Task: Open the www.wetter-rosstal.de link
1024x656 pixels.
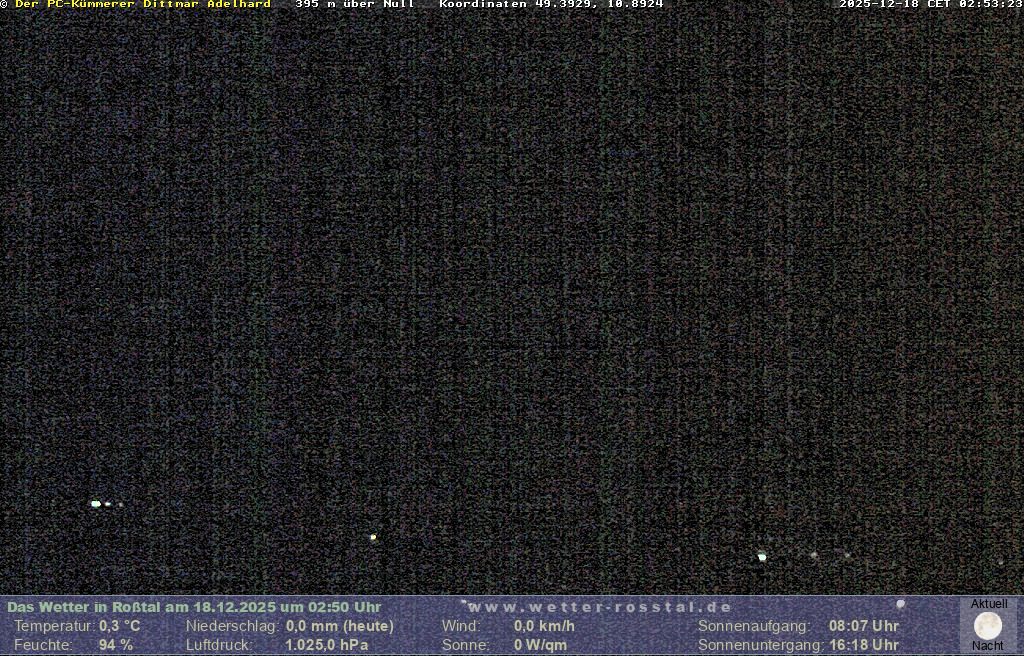Action: coord(600,607)
